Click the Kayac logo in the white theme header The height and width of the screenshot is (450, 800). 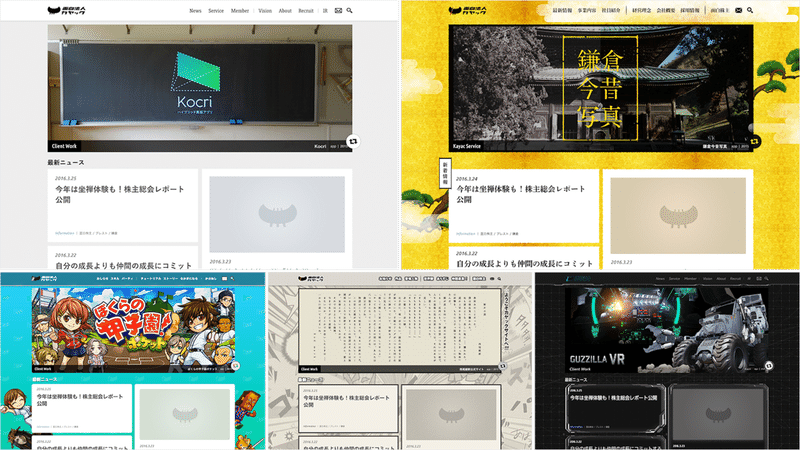(66, 10)
